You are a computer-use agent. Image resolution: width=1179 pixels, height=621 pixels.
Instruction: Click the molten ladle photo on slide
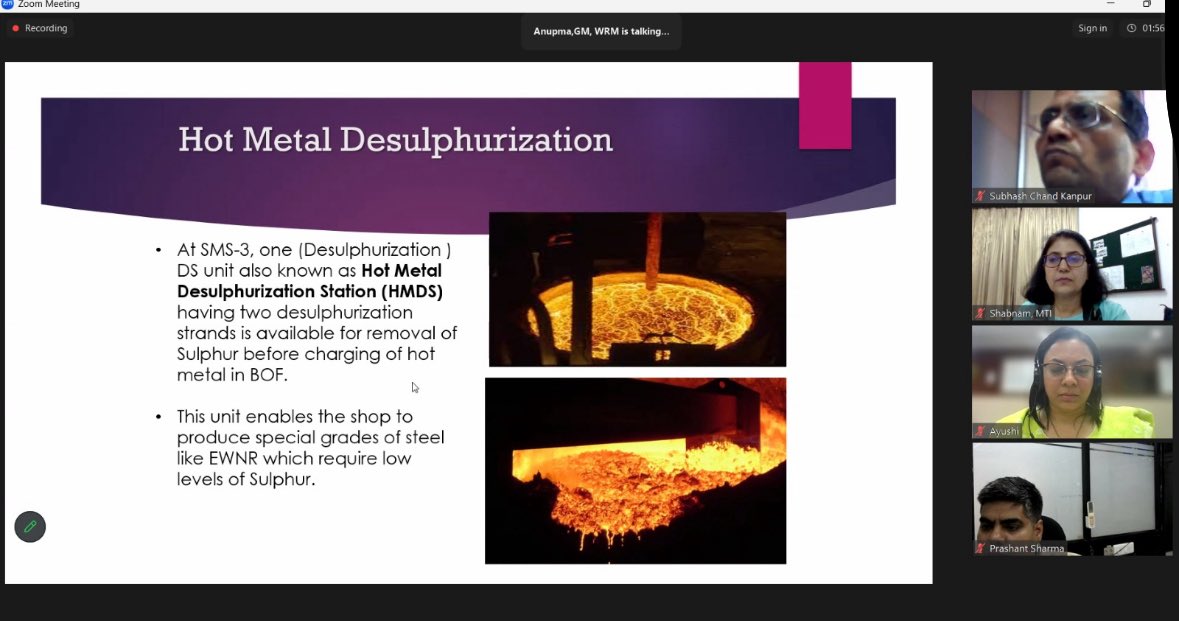(x=638, y=289)
